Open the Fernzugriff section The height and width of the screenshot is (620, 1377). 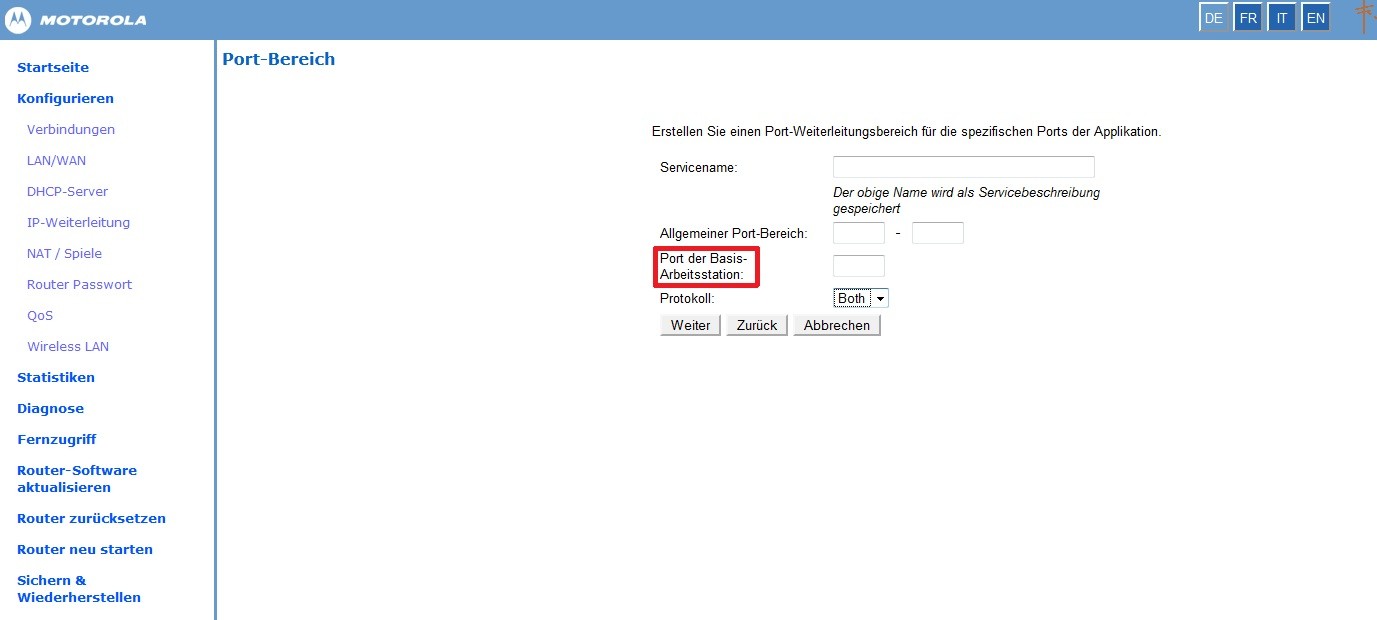[56, 439]
